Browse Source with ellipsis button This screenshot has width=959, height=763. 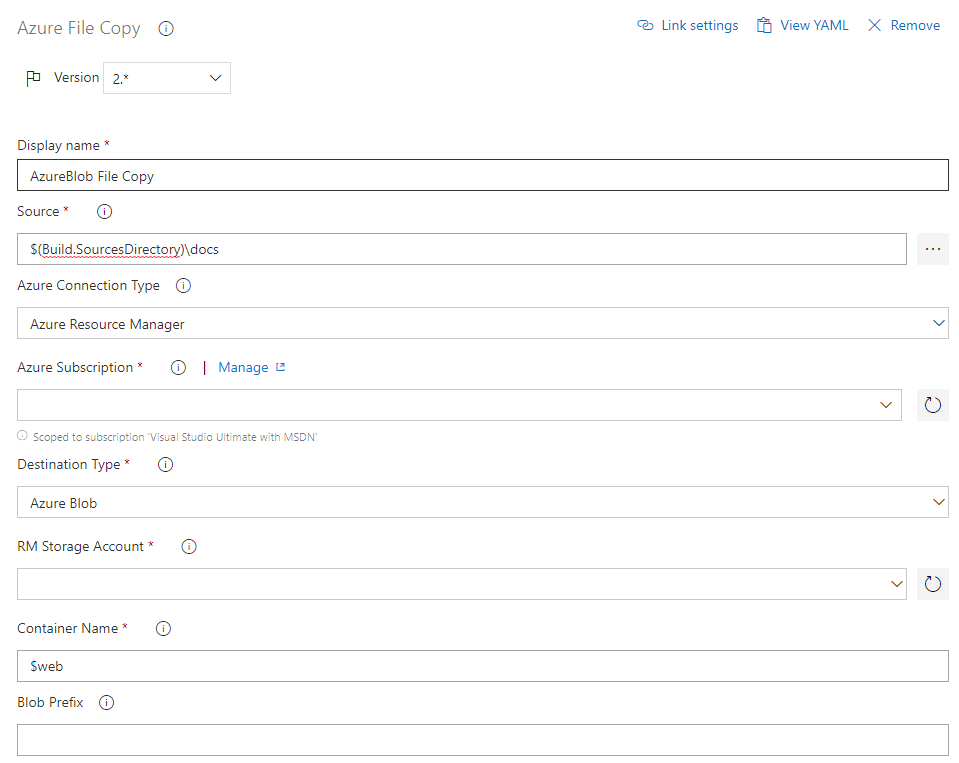pyautogui.click(x=933, y=249)
